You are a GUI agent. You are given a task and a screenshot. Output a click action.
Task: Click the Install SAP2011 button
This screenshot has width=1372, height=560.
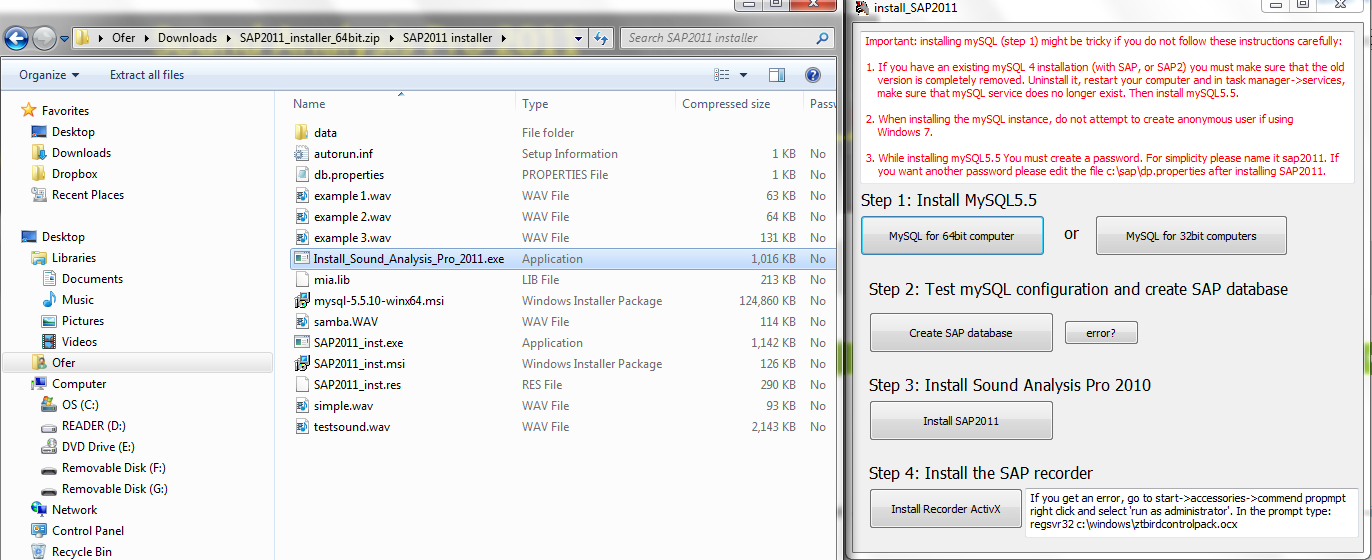[x=960, y=421]
